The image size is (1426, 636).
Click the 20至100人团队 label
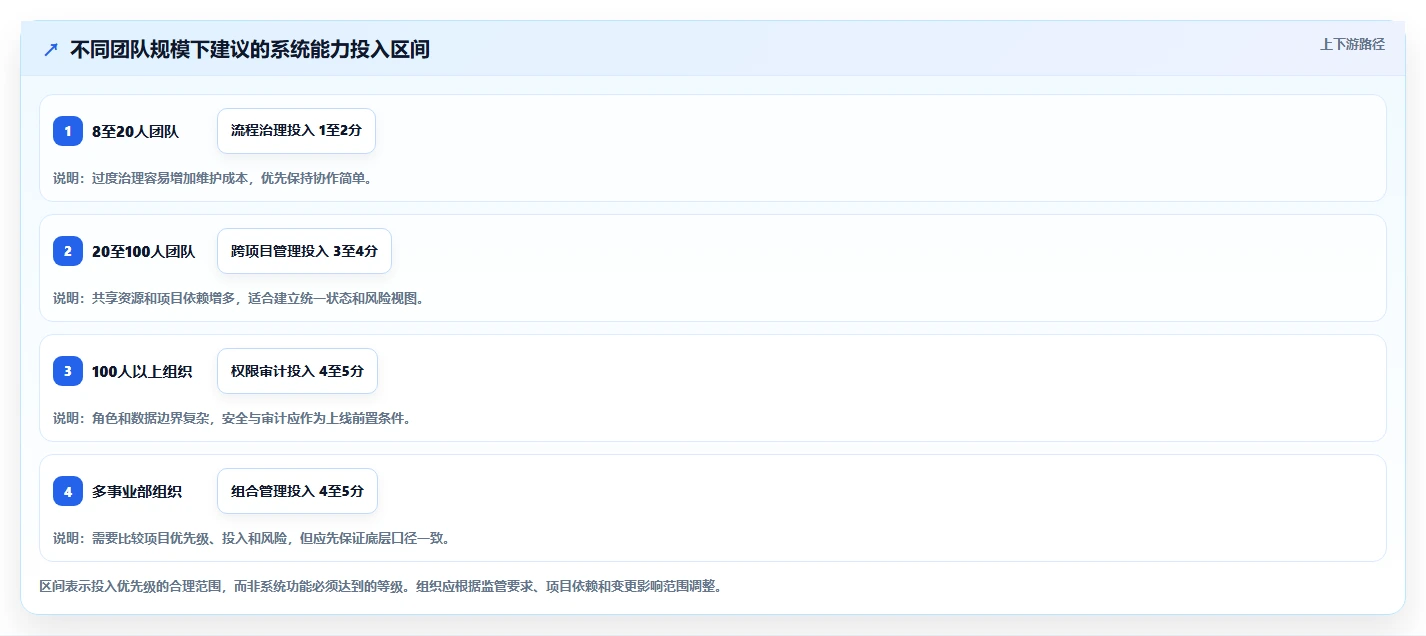(143, 251)
